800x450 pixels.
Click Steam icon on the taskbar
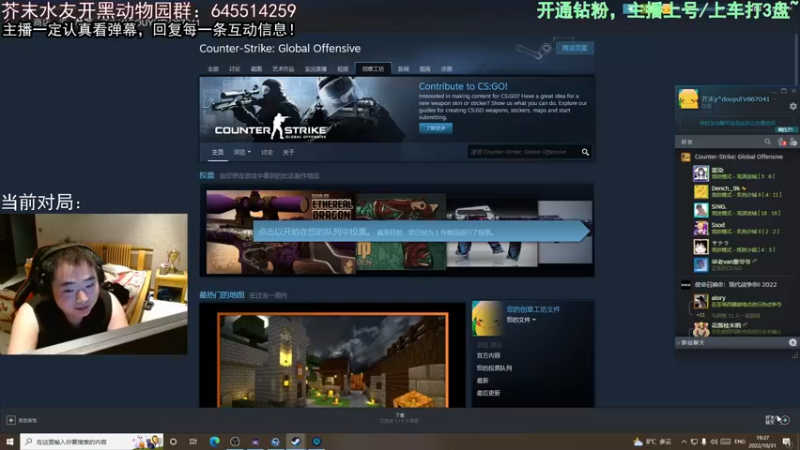pos(296,441)
